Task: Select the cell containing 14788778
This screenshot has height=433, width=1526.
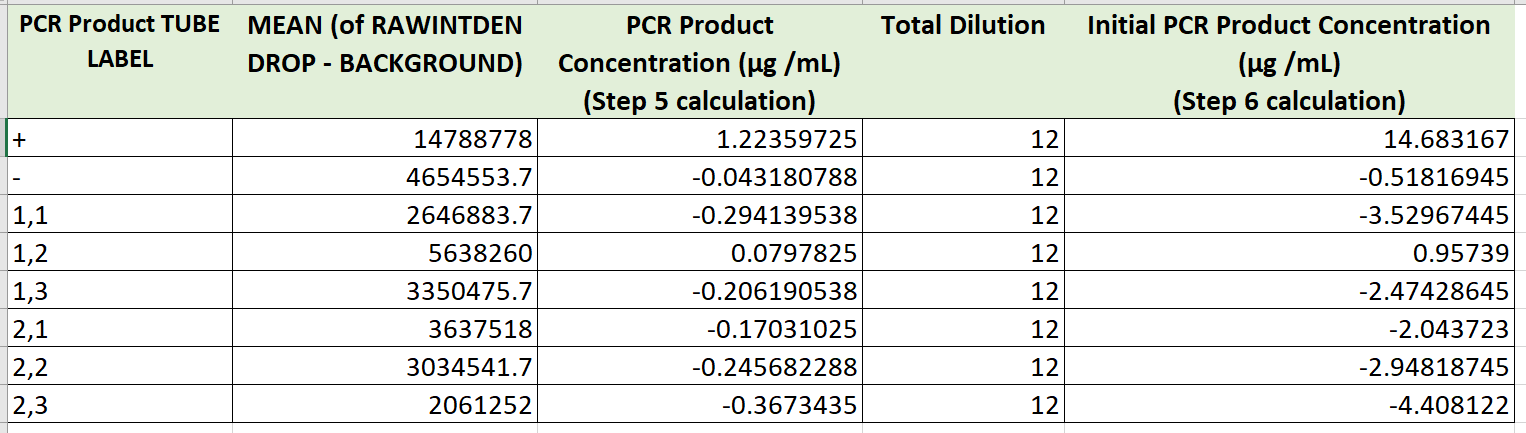Action: (x=385, y=140)
